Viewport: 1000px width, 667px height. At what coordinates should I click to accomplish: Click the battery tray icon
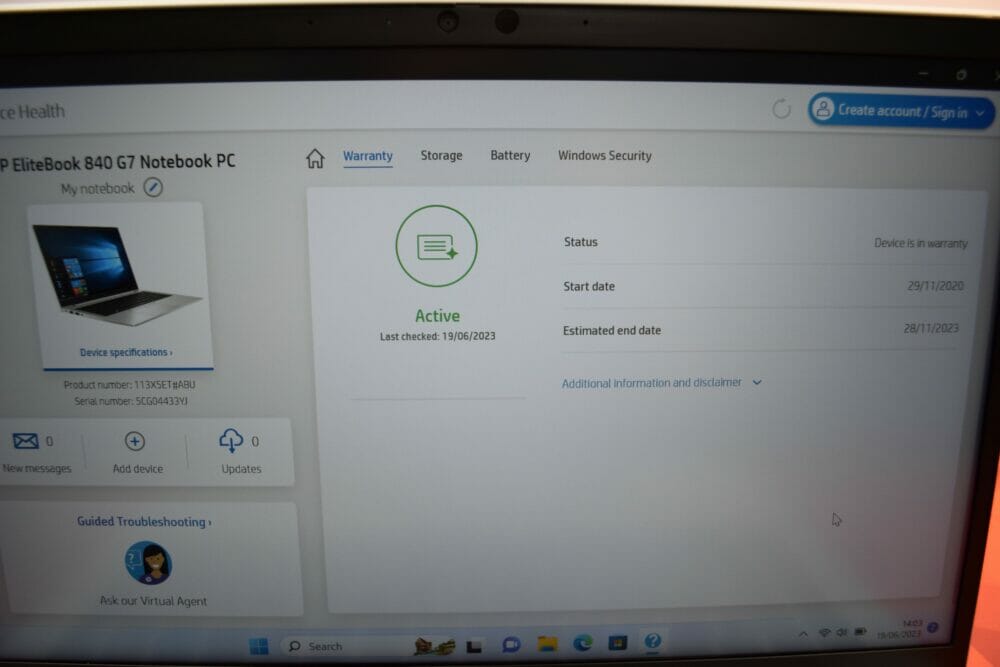coord(860,631)
